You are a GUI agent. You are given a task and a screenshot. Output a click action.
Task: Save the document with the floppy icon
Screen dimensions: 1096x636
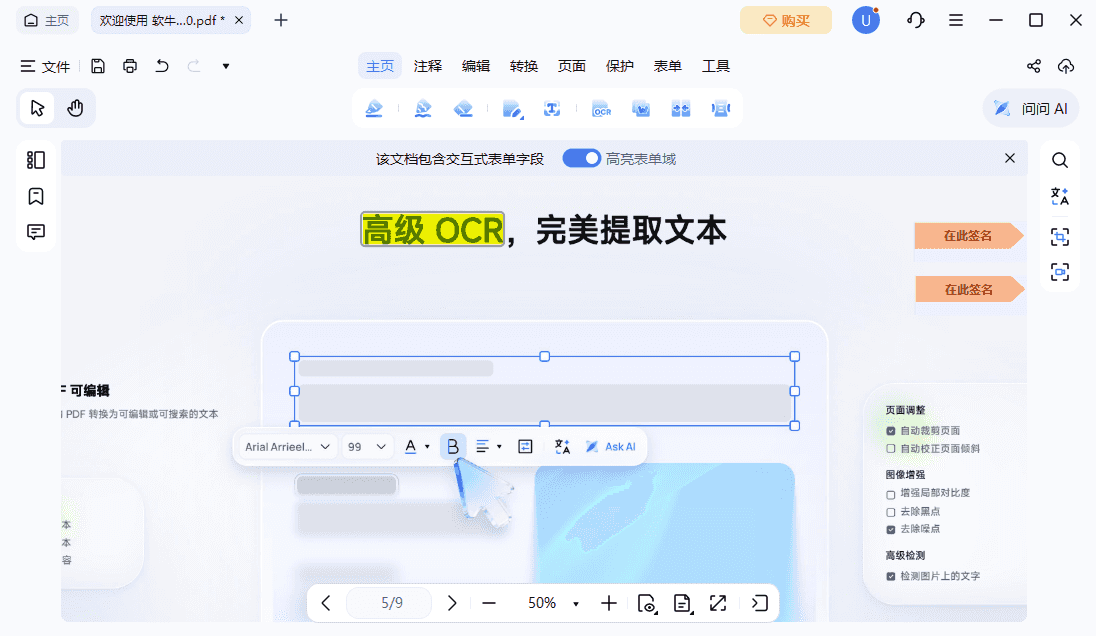[x=98, y=66]
